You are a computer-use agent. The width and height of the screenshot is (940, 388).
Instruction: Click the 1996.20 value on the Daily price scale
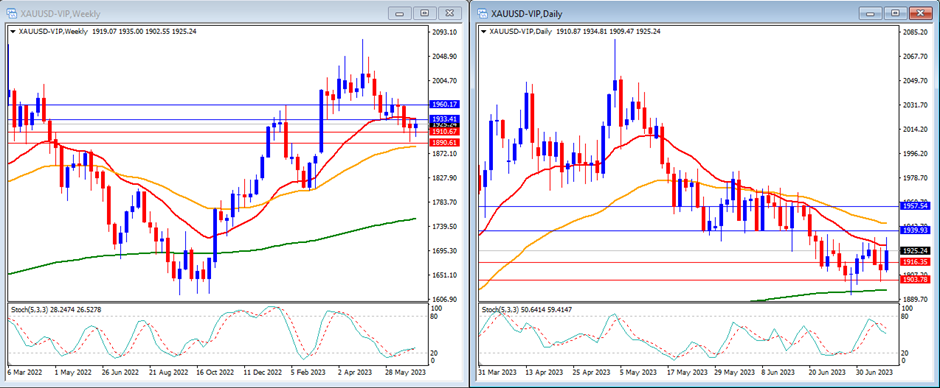pos(915,154)
